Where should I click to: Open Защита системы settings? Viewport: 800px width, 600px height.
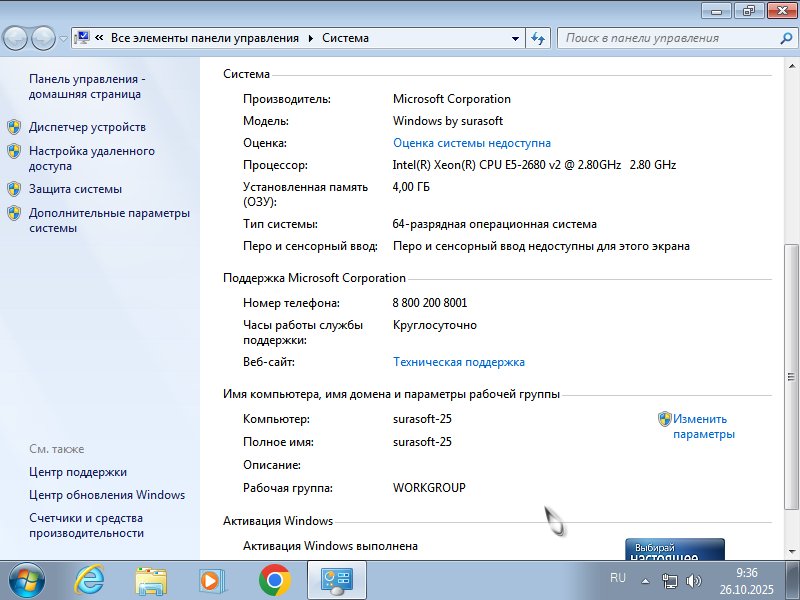tap(75, 189)
